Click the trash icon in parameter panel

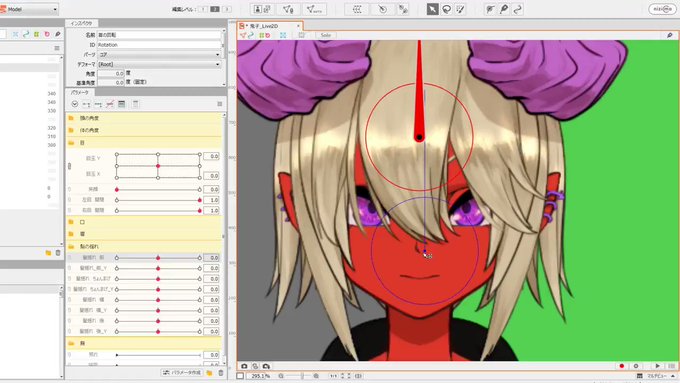[x=221, y=373]
